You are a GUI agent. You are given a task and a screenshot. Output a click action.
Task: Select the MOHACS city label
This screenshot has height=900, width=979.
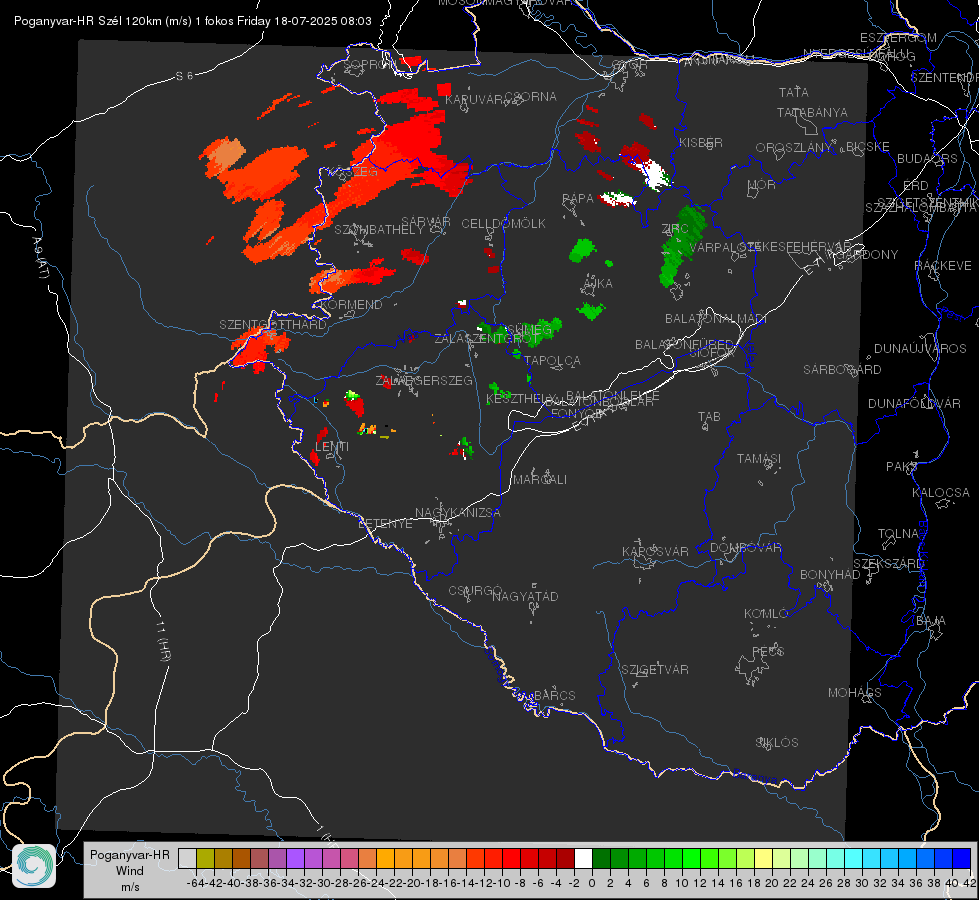(x=855, y=692)
